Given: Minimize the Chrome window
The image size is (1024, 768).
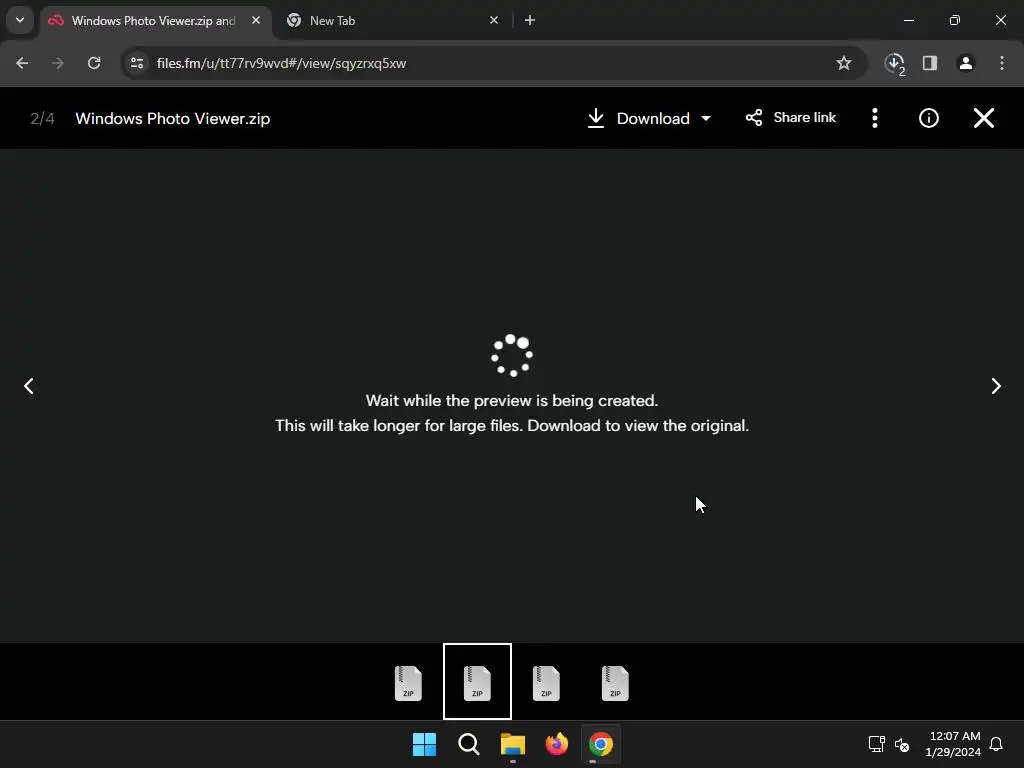Looking at the screenshot, I should [x=908, y=20].
